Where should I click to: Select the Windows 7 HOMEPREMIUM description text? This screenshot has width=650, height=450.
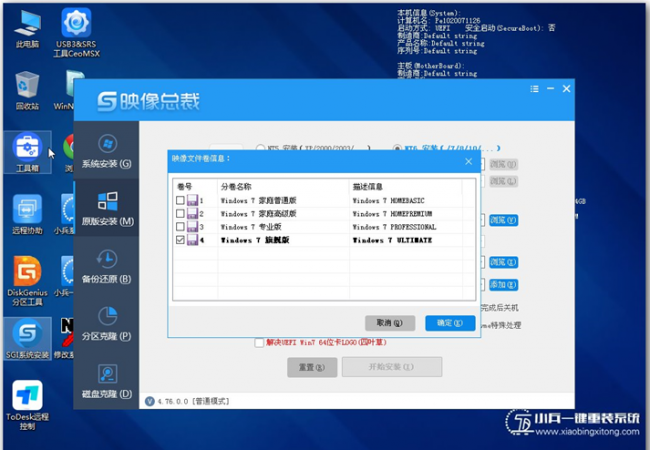(x=392, y=214)
